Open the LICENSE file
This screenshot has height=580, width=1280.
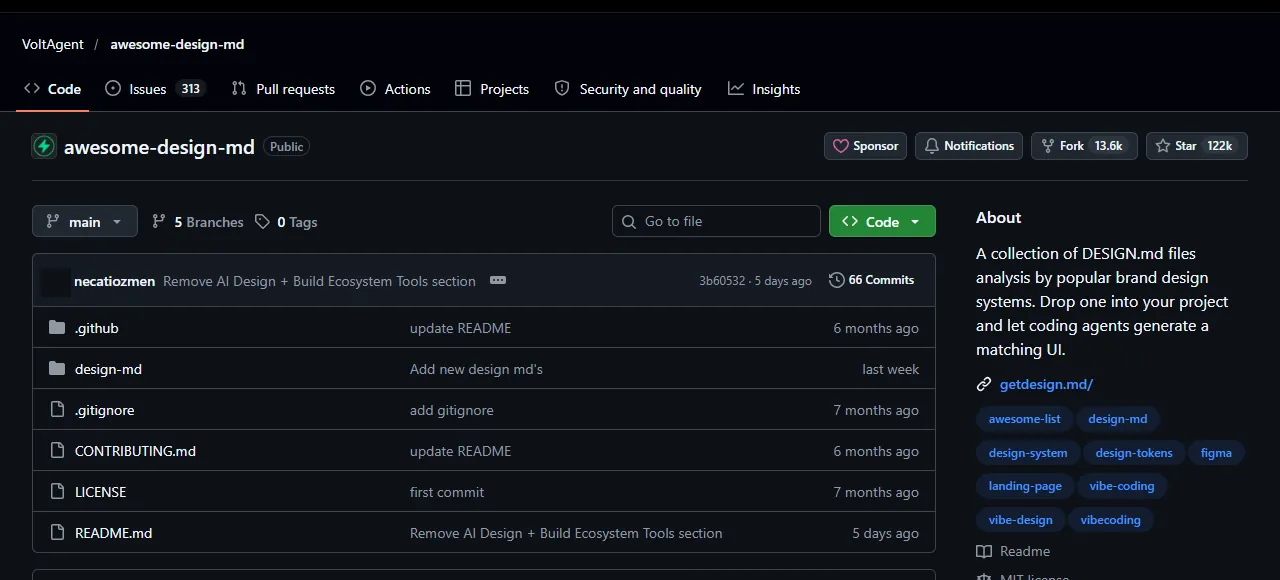point(100,492)
